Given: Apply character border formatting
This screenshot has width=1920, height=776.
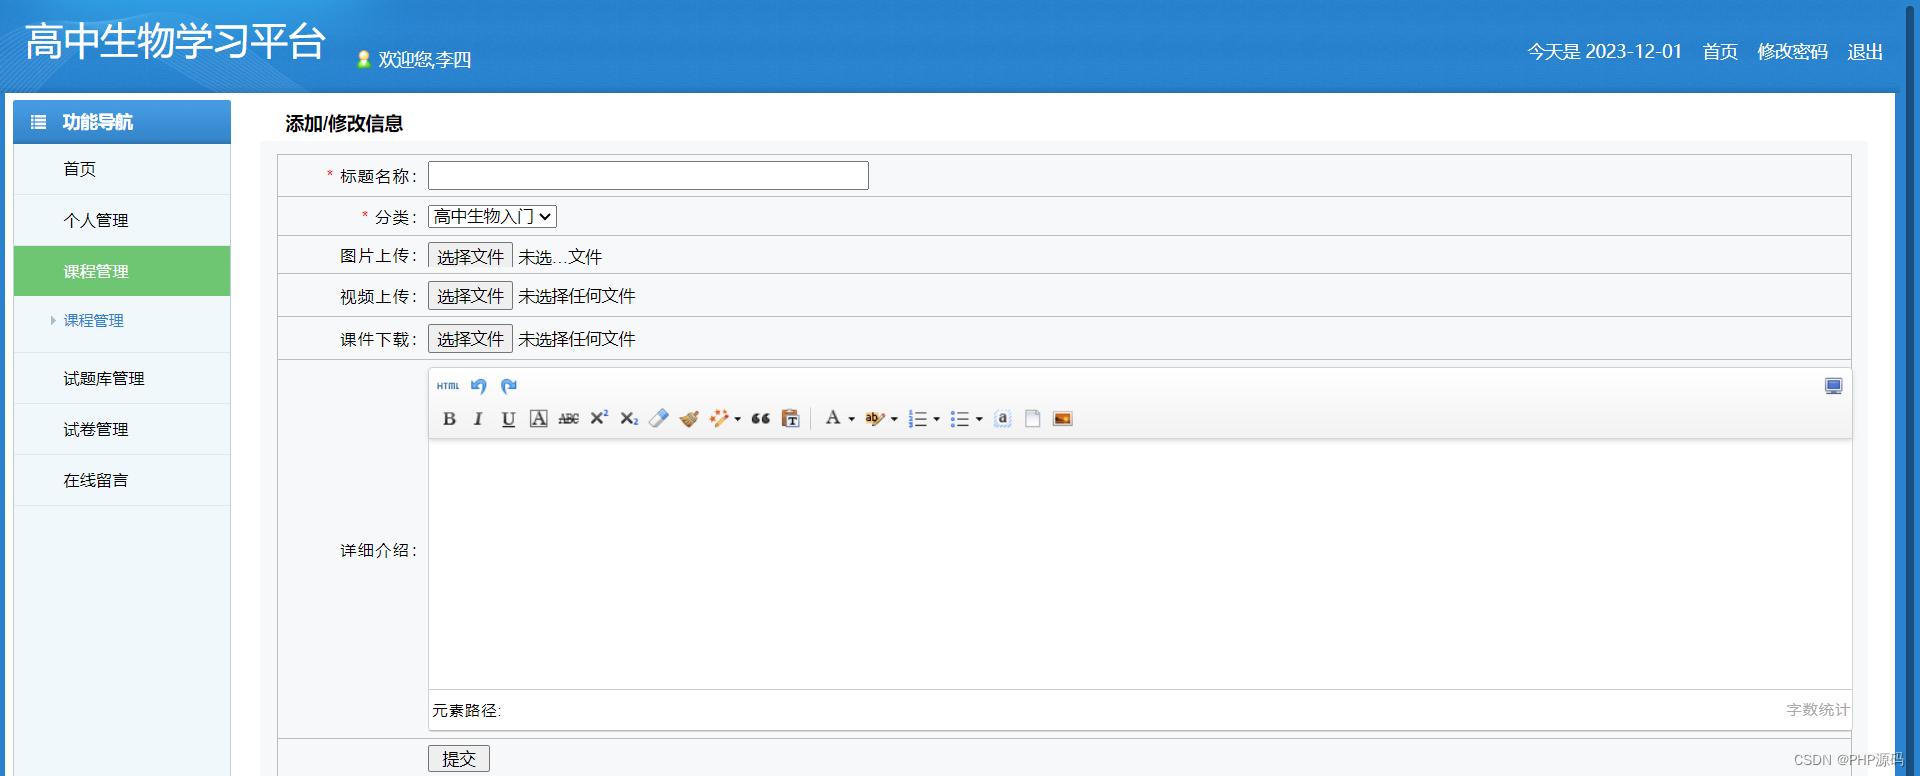Looking at the screenshot, I should point(538,419).
